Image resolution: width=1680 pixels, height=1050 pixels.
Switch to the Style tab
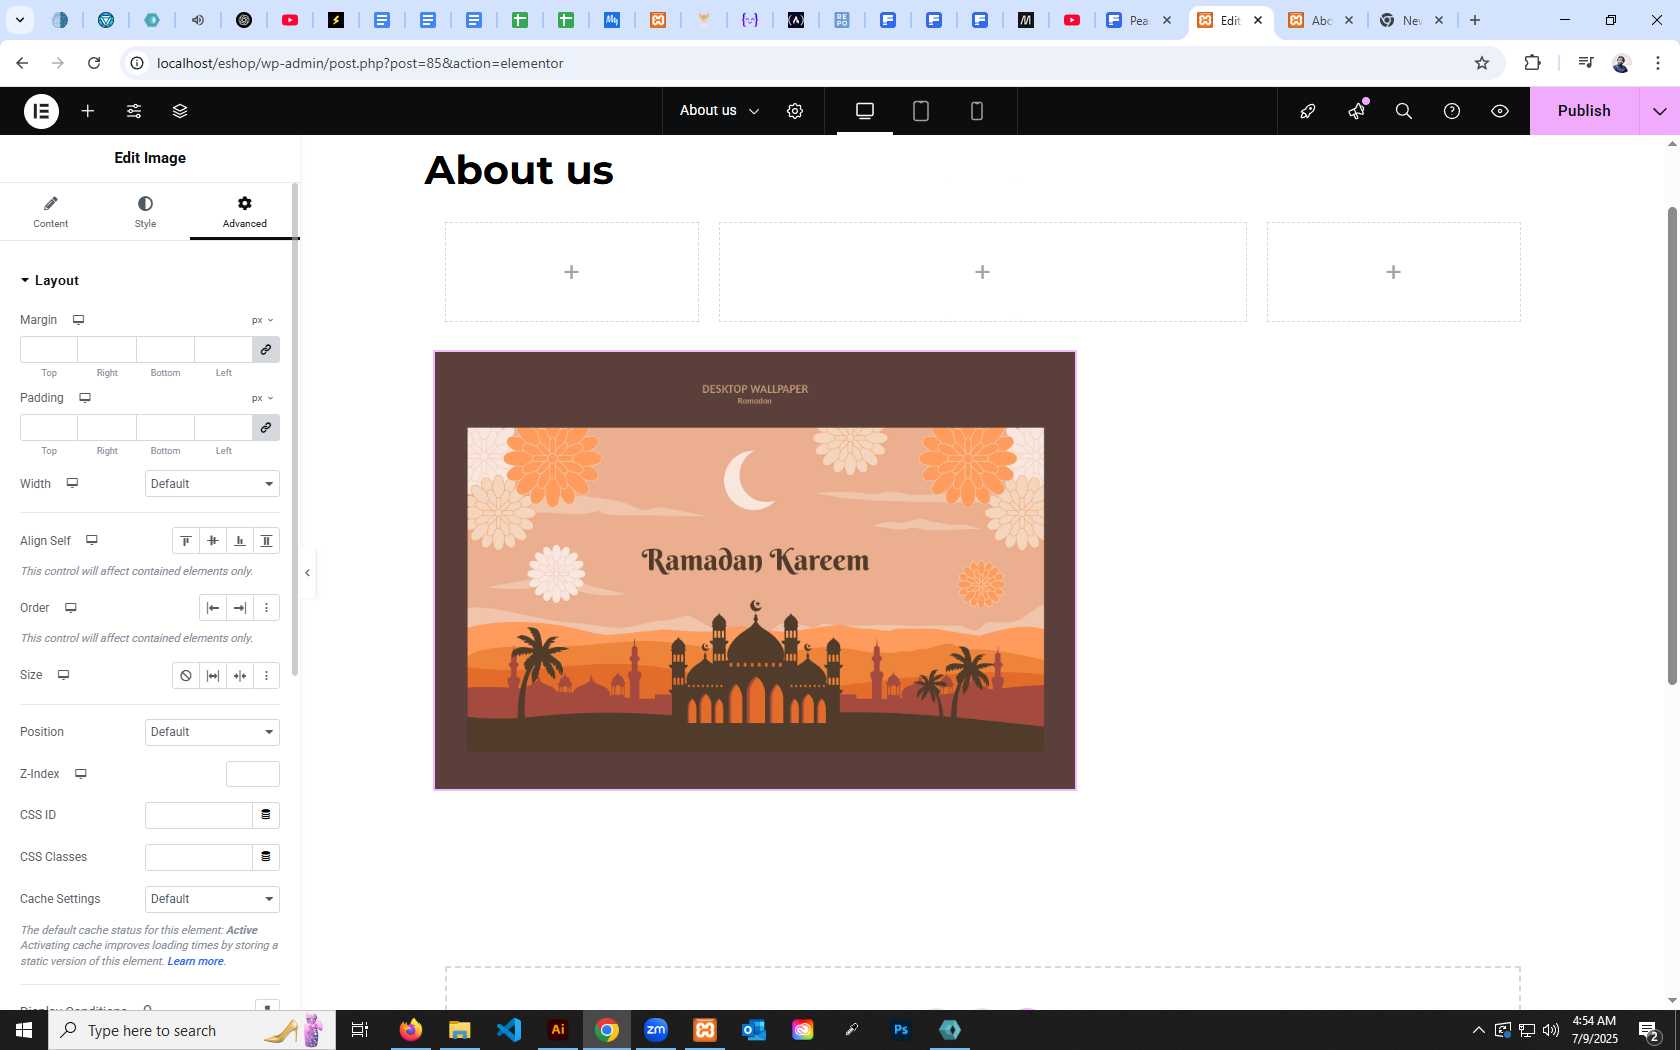click(145, 212)
